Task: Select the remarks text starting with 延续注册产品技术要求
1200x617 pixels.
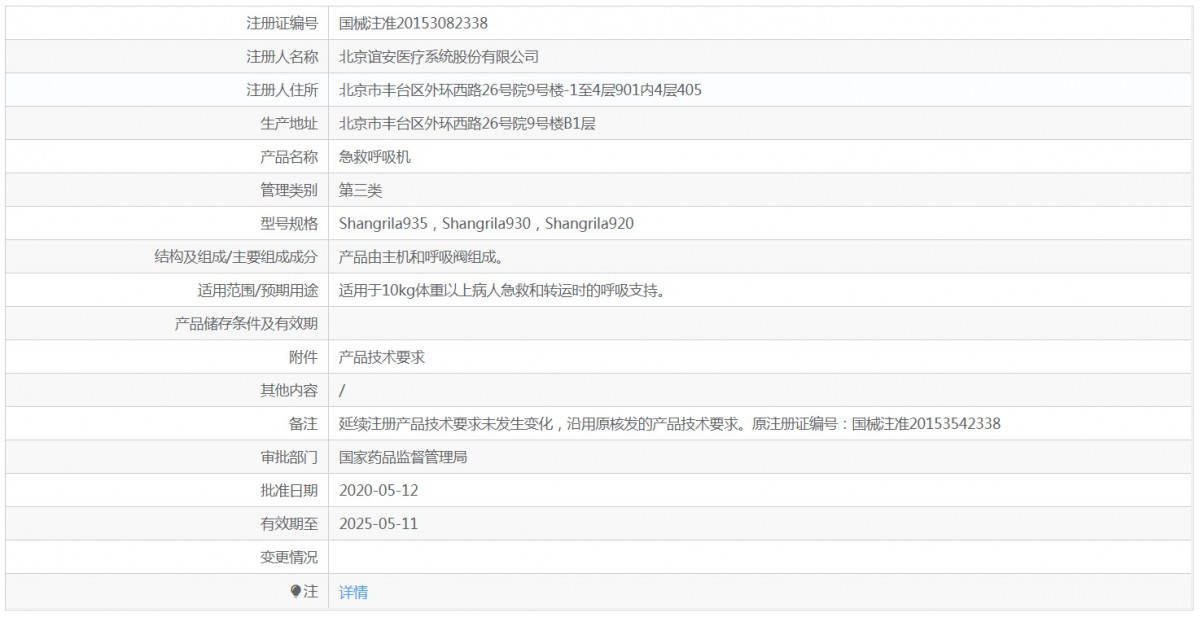Action: (x=670, y=424)
